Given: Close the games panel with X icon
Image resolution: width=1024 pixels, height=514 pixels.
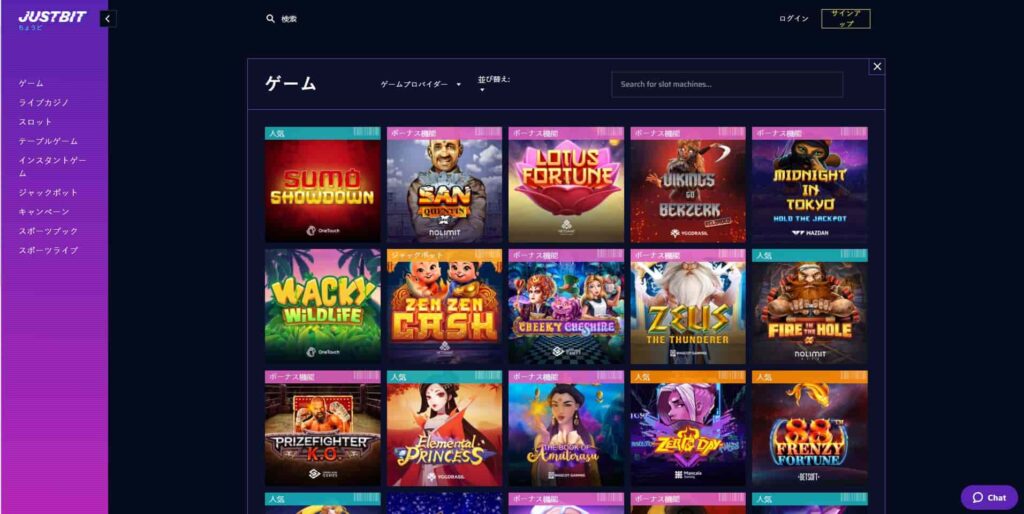Looking at the screenshot, I should (877, 67).
